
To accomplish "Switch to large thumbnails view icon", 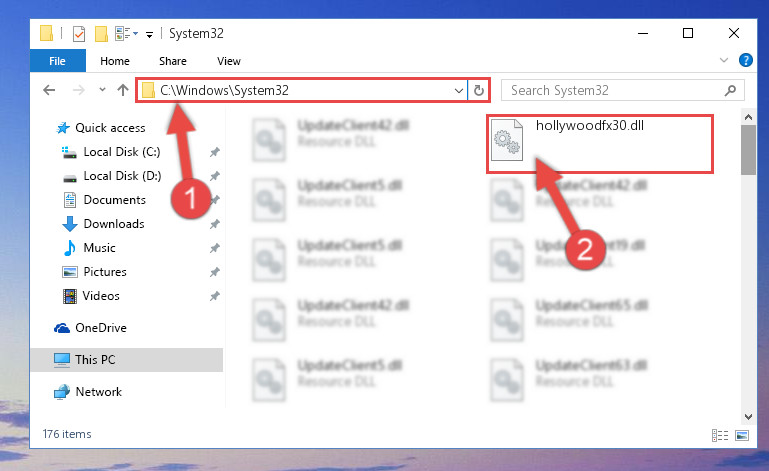I will [742, 435].
